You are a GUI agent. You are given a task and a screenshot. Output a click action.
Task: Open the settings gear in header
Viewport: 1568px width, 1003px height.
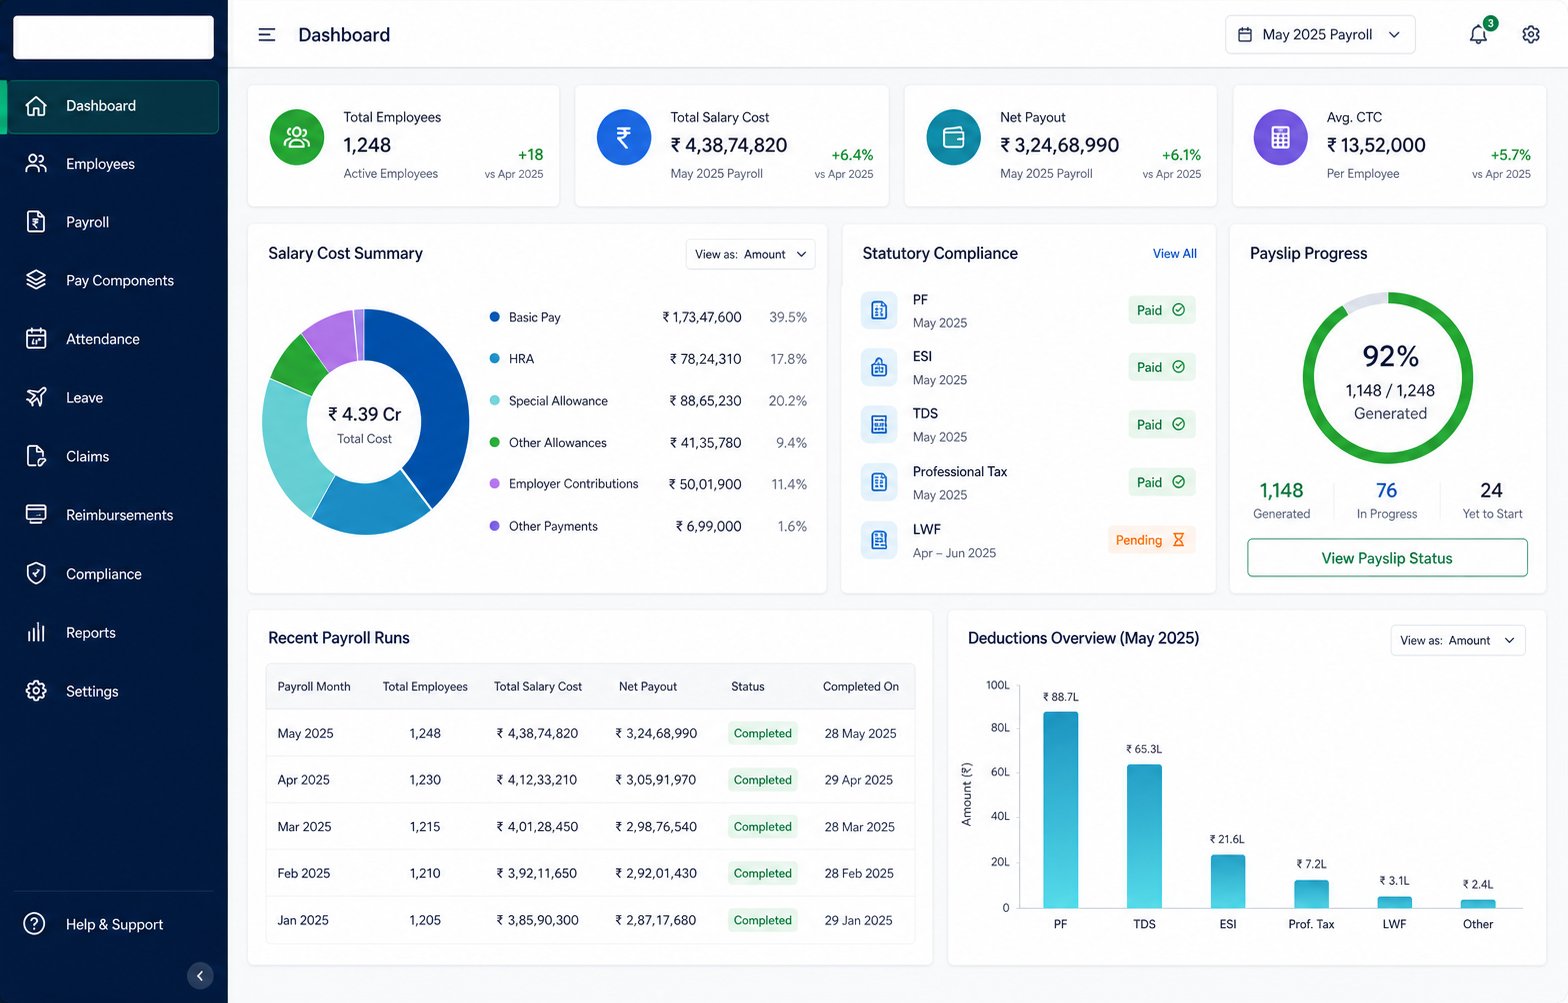coord(1531,35)
